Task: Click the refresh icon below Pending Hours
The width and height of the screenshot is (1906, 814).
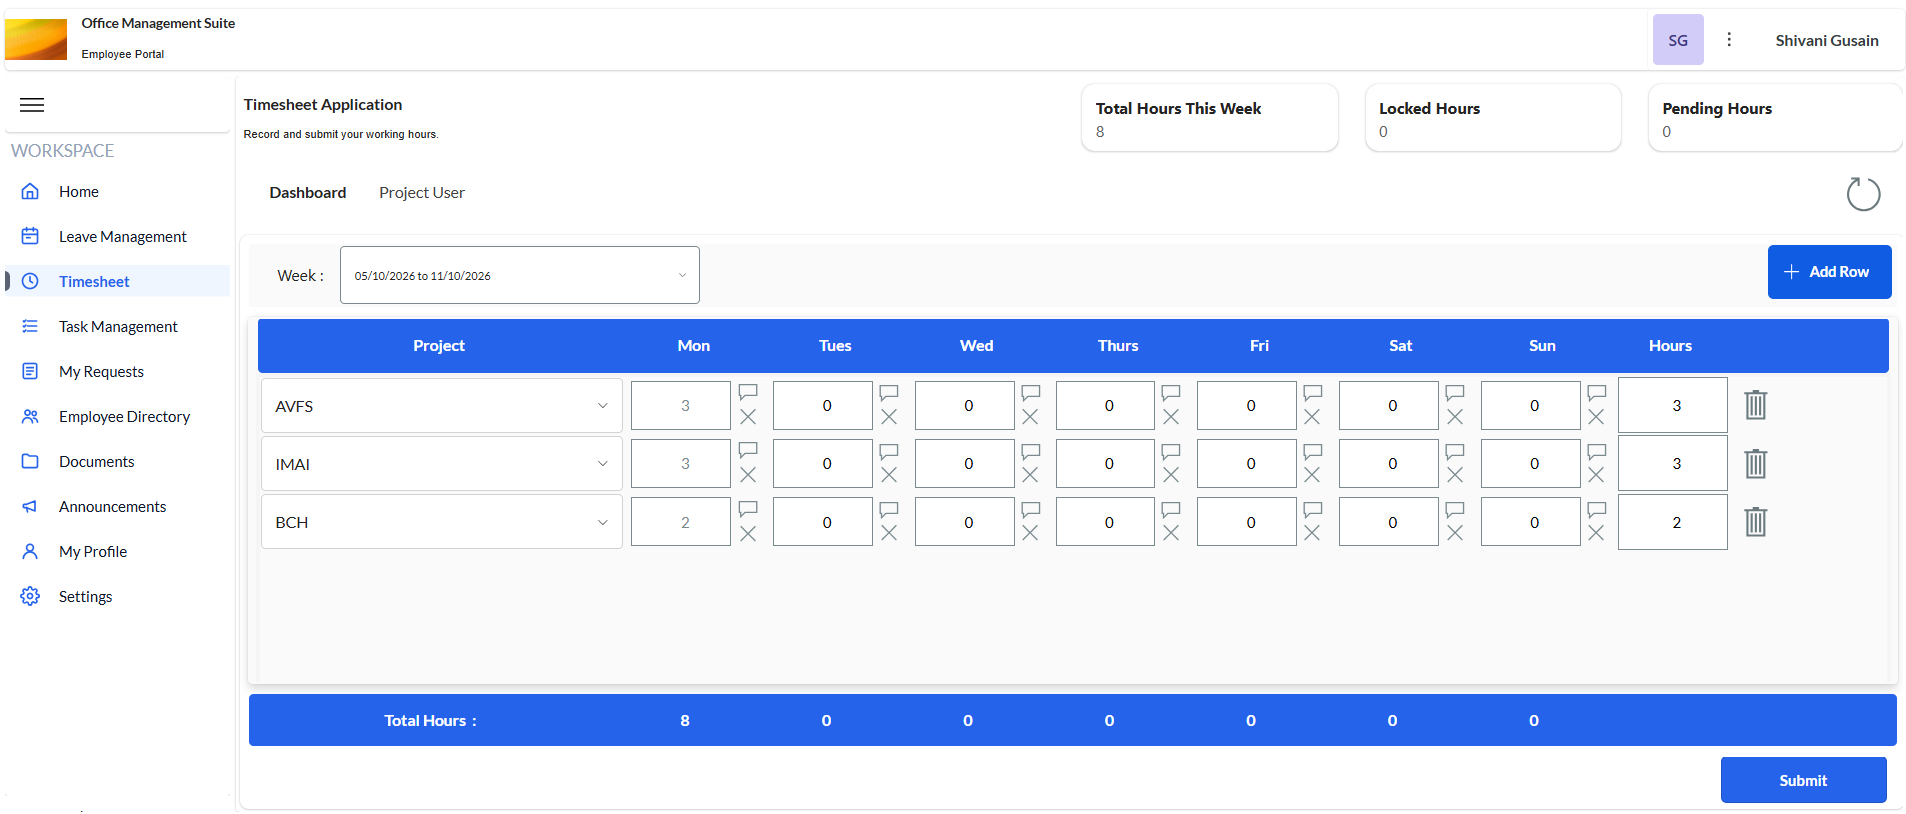Action: tap(1863, 194)
